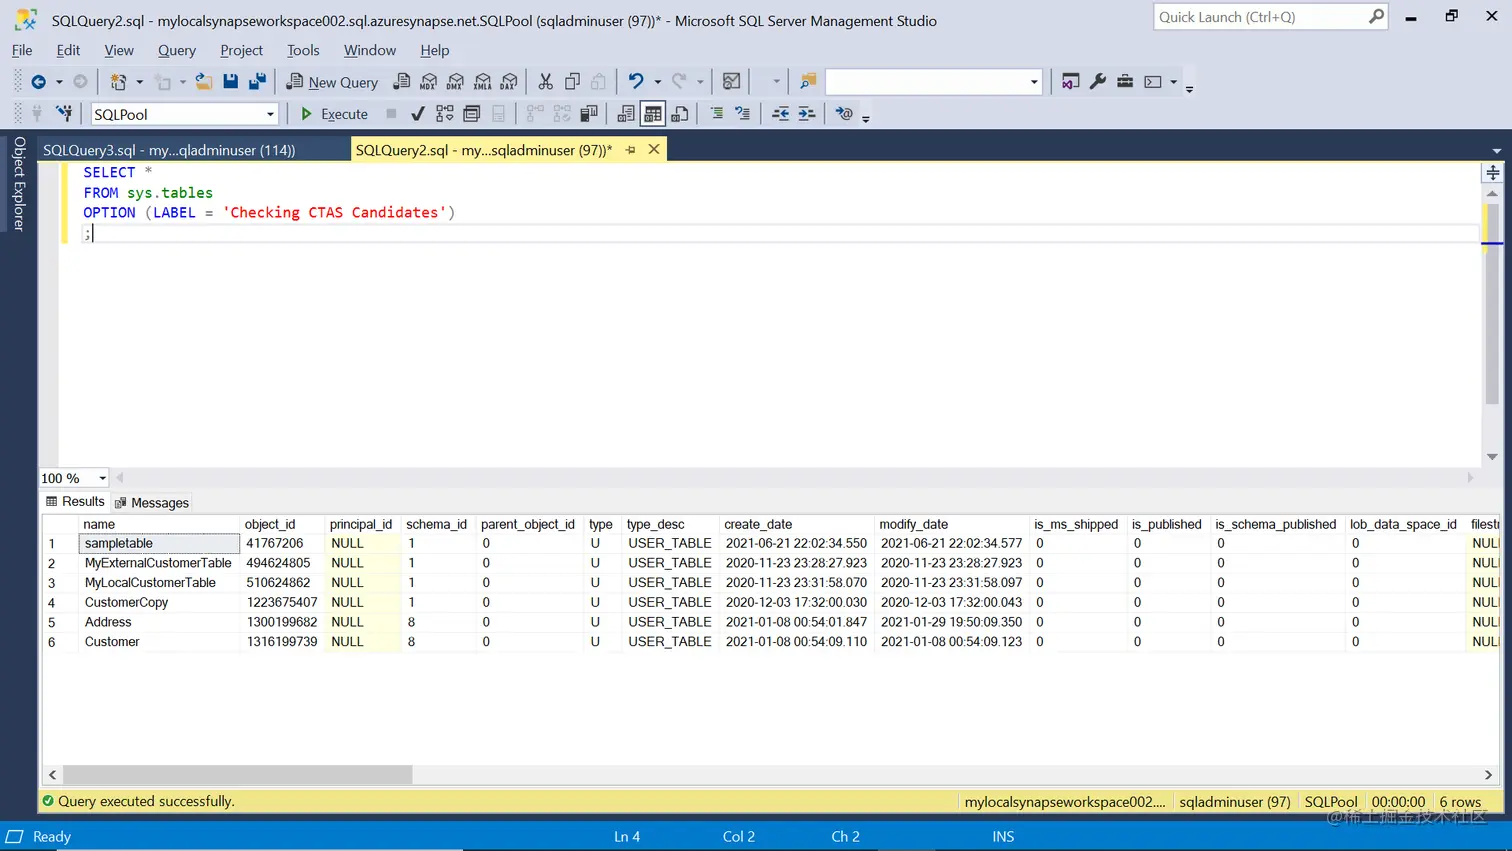Toggle Results to Grid output mode
1512x851 pixels.
click(x=653, y=114)
